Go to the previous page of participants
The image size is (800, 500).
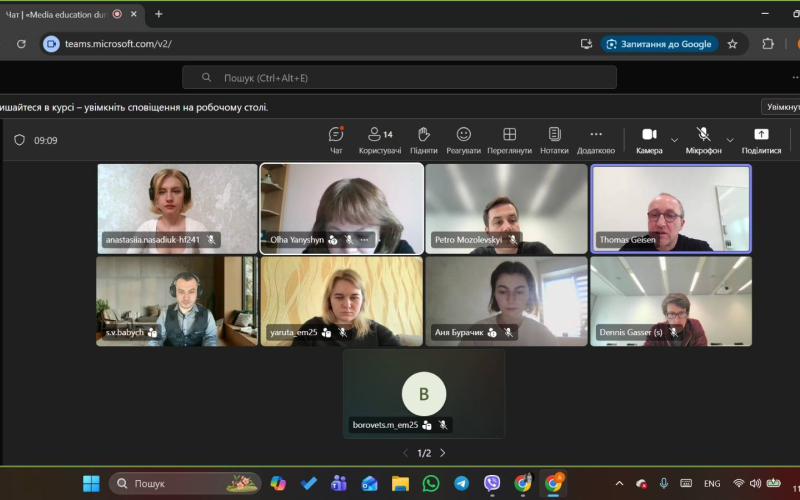tap(405, 453)
